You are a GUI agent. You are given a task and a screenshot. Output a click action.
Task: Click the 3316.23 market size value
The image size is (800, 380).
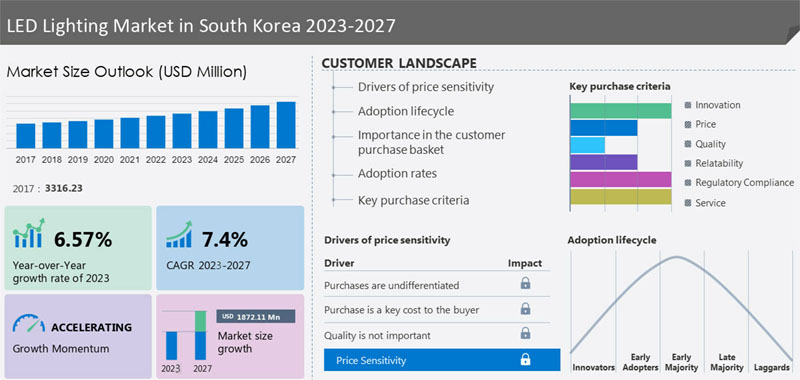64,188
